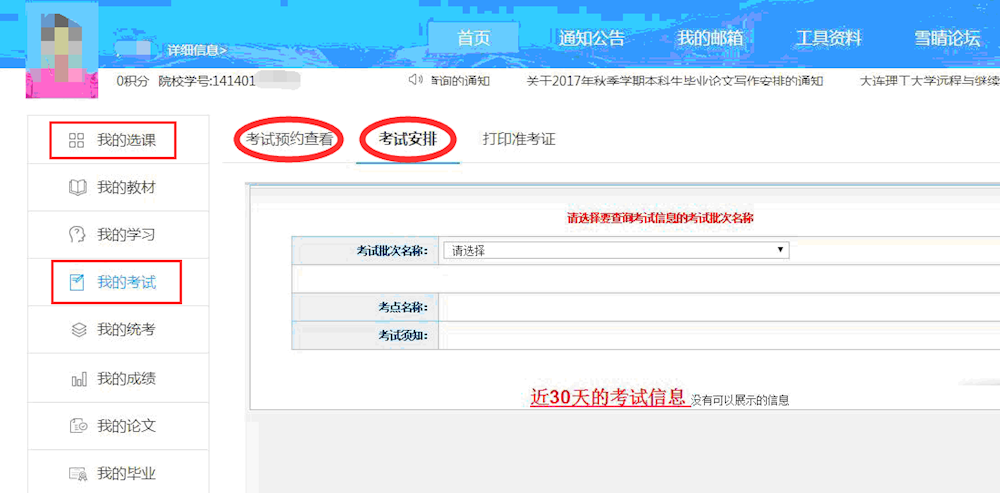This screenshot has height=493, width=1000.
Task: Open the 打印准考证 tab
Action: pyautogui.click(x=518, y=140)
